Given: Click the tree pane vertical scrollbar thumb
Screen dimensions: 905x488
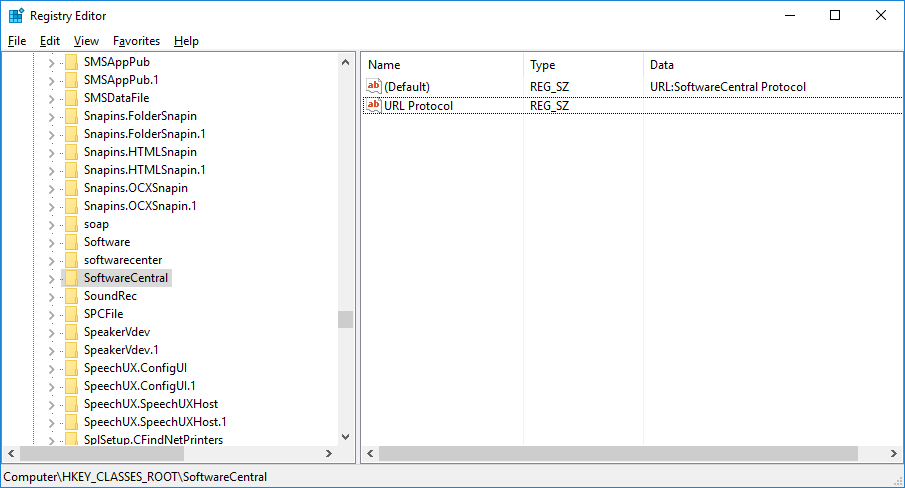Looking at the screenshot, I should point(345,319).
